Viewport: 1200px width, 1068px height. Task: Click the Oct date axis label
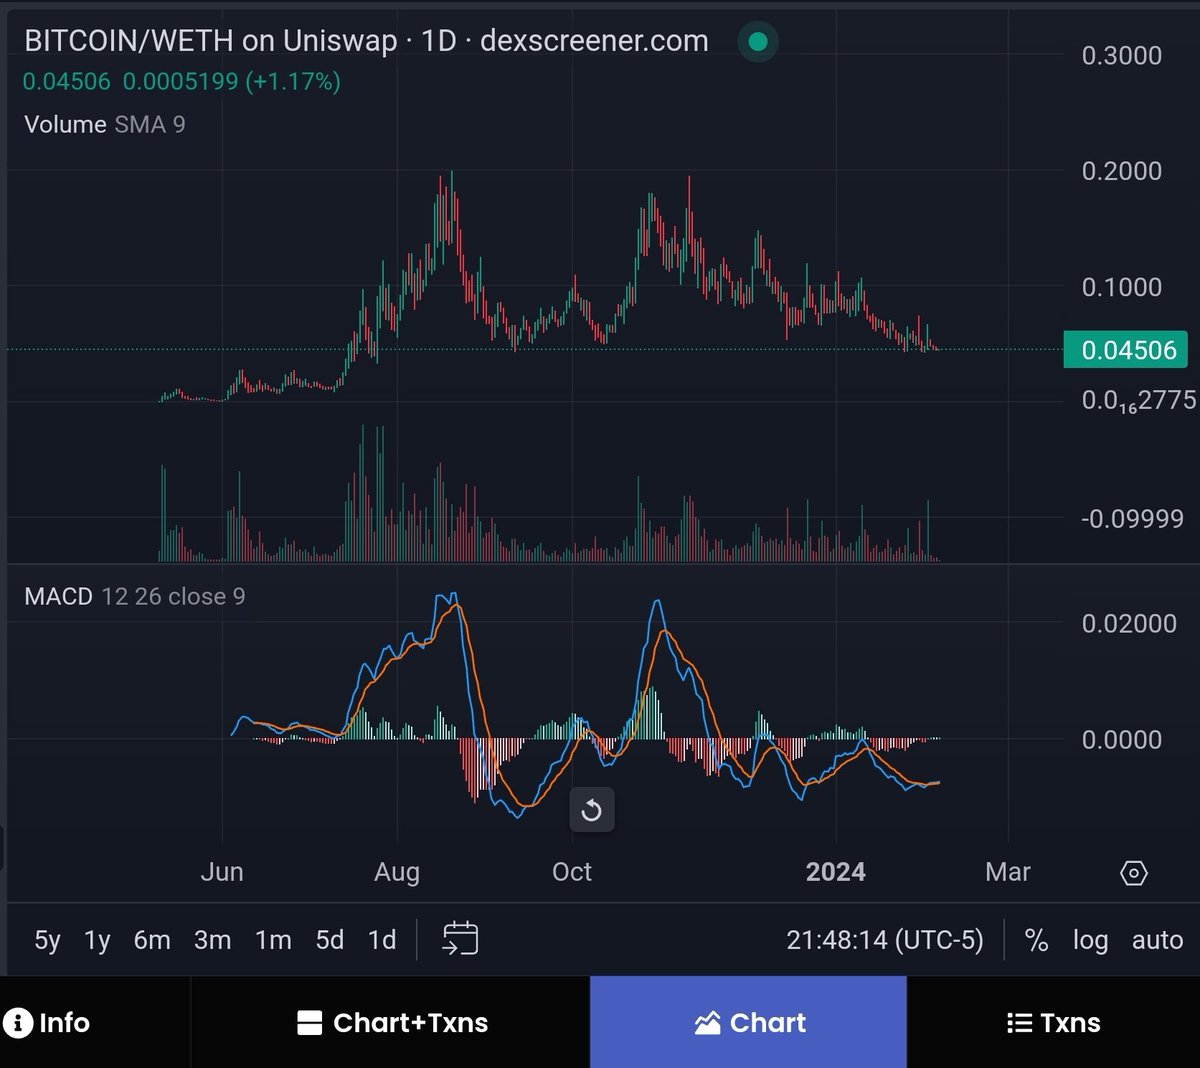[572, 872]
